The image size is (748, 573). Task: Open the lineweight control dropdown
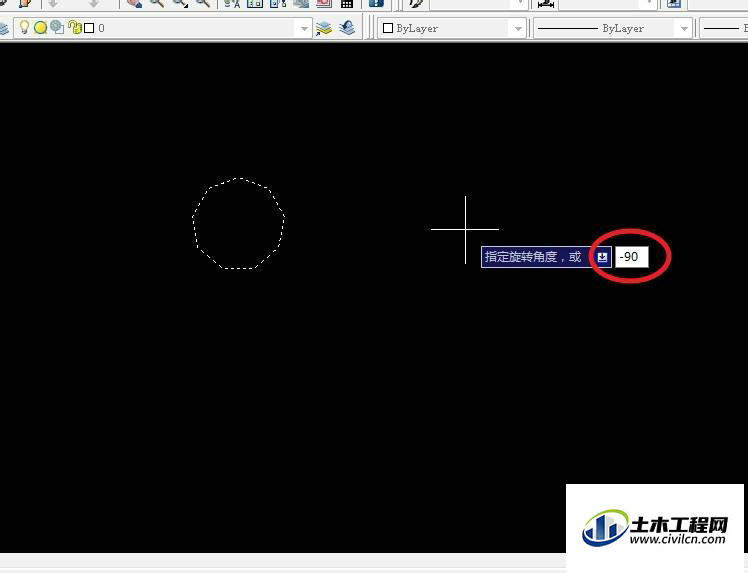(x=723, y=29)
